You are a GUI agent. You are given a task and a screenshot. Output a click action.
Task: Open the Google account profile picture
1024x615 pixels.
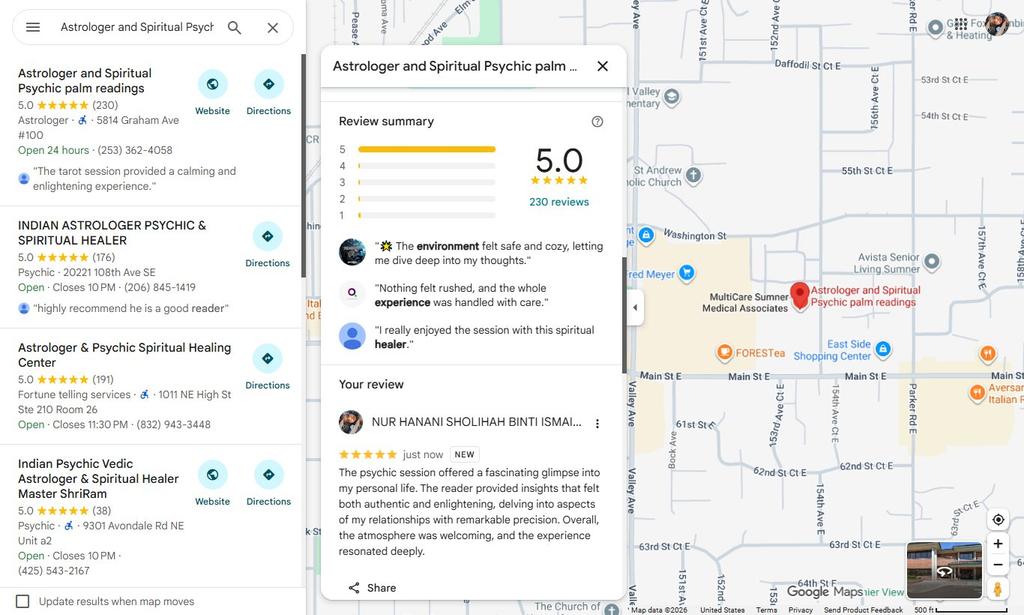(997, 24)
